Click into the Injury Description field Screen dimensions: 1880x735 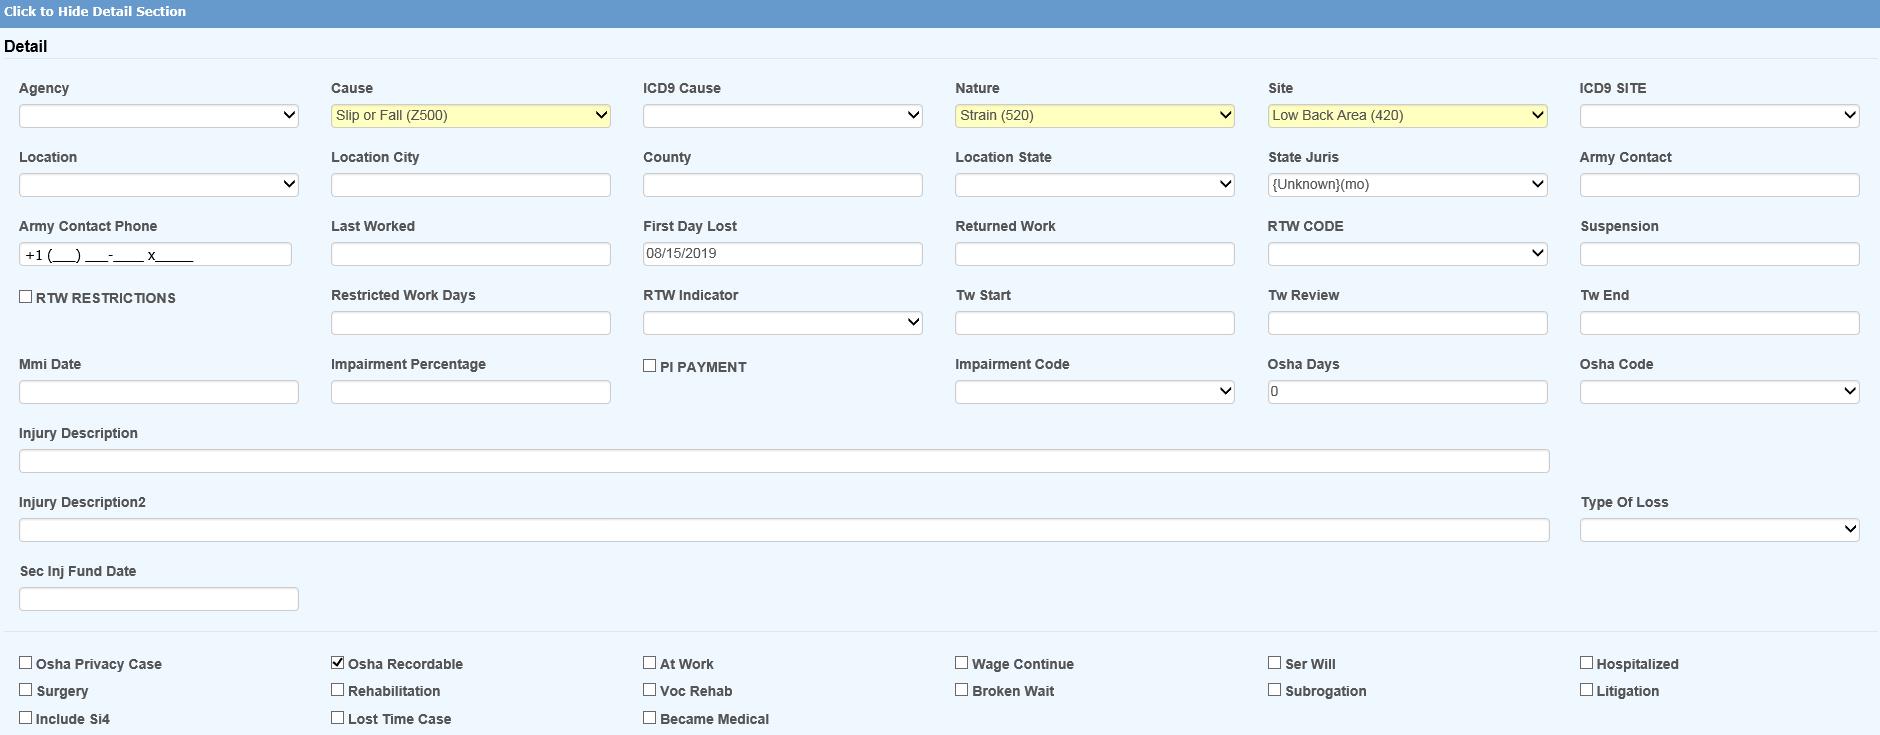[x=783, y=461]
